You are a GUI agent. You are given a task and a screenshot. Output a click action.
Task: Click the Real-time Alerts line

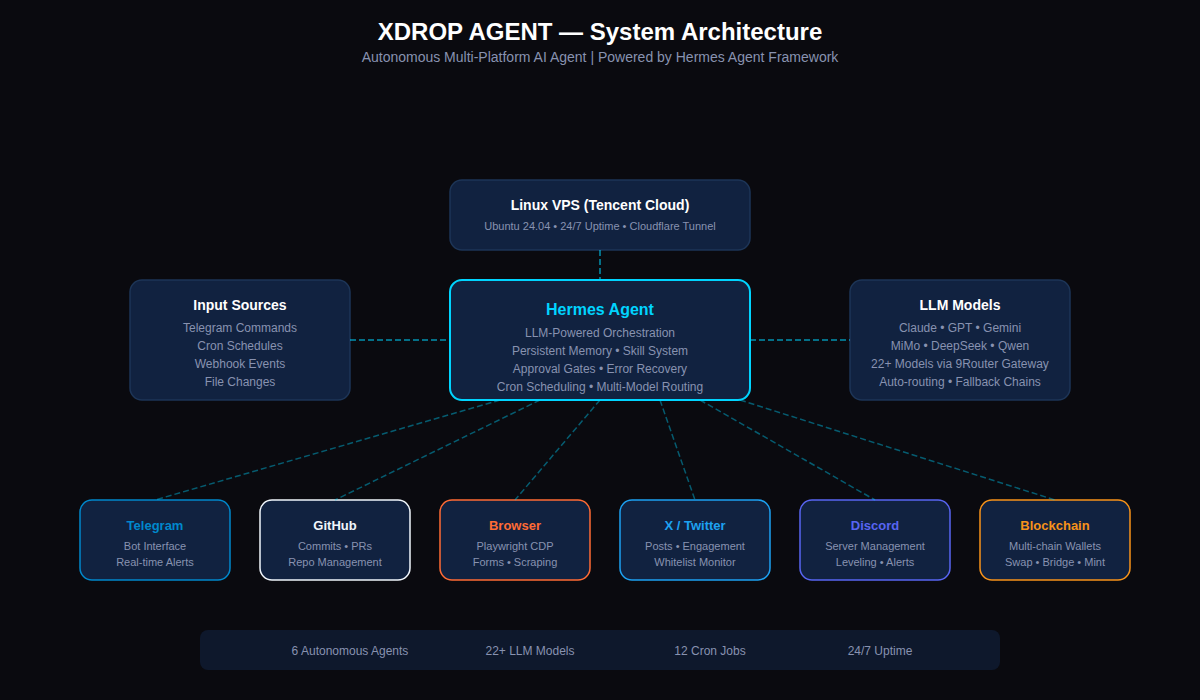tap(155, 562)
